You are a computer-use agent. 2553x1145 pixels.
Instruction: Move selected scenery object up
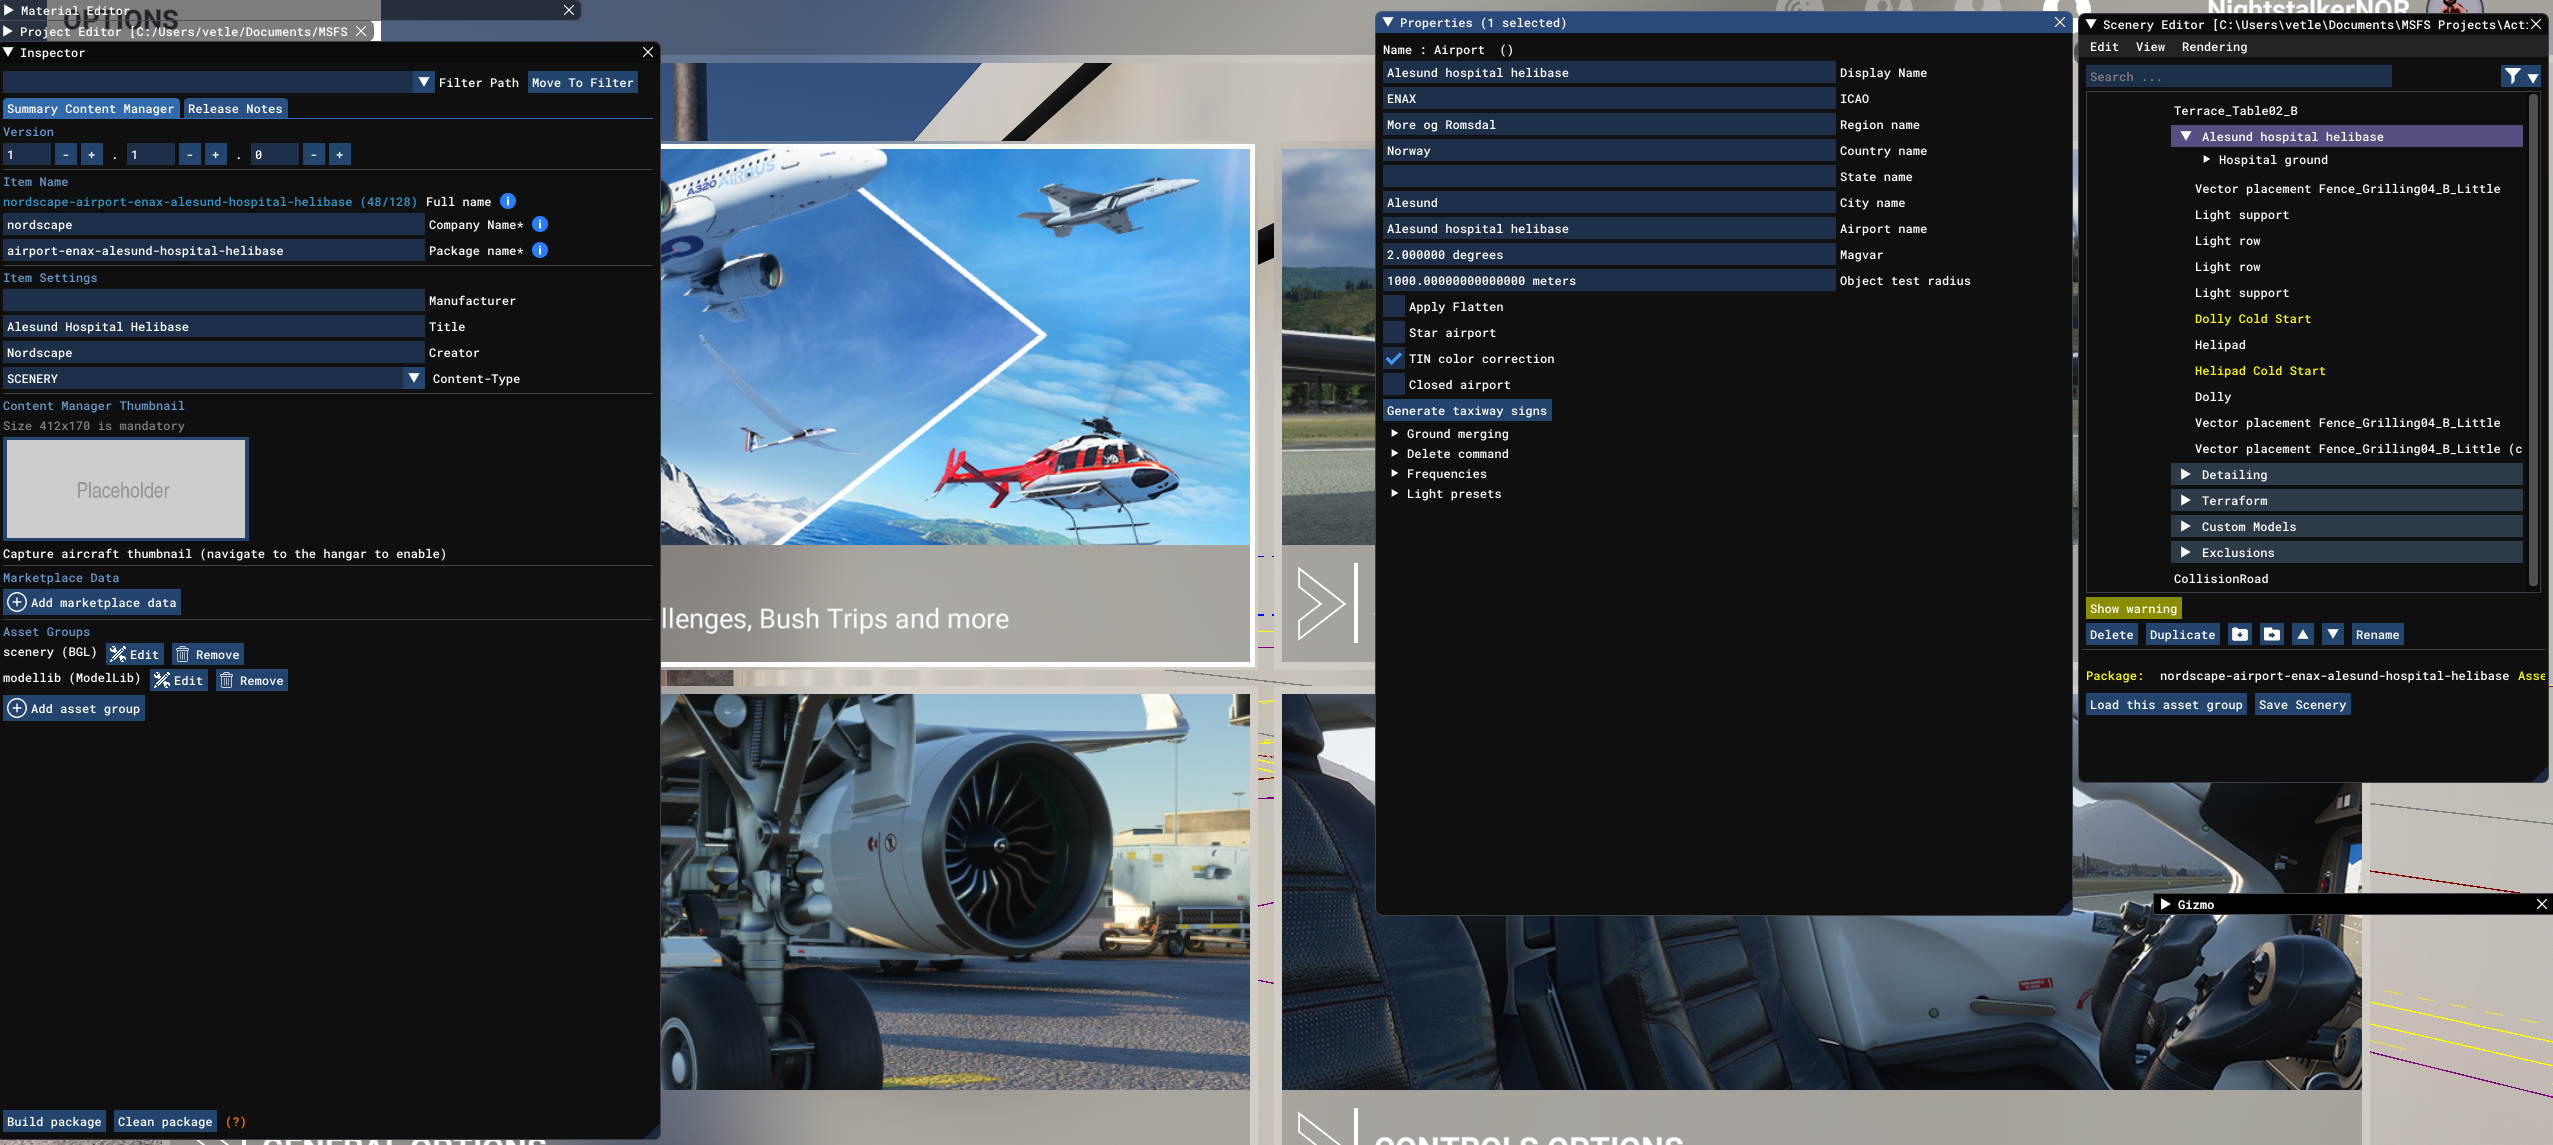click(x=2303, y=634)
